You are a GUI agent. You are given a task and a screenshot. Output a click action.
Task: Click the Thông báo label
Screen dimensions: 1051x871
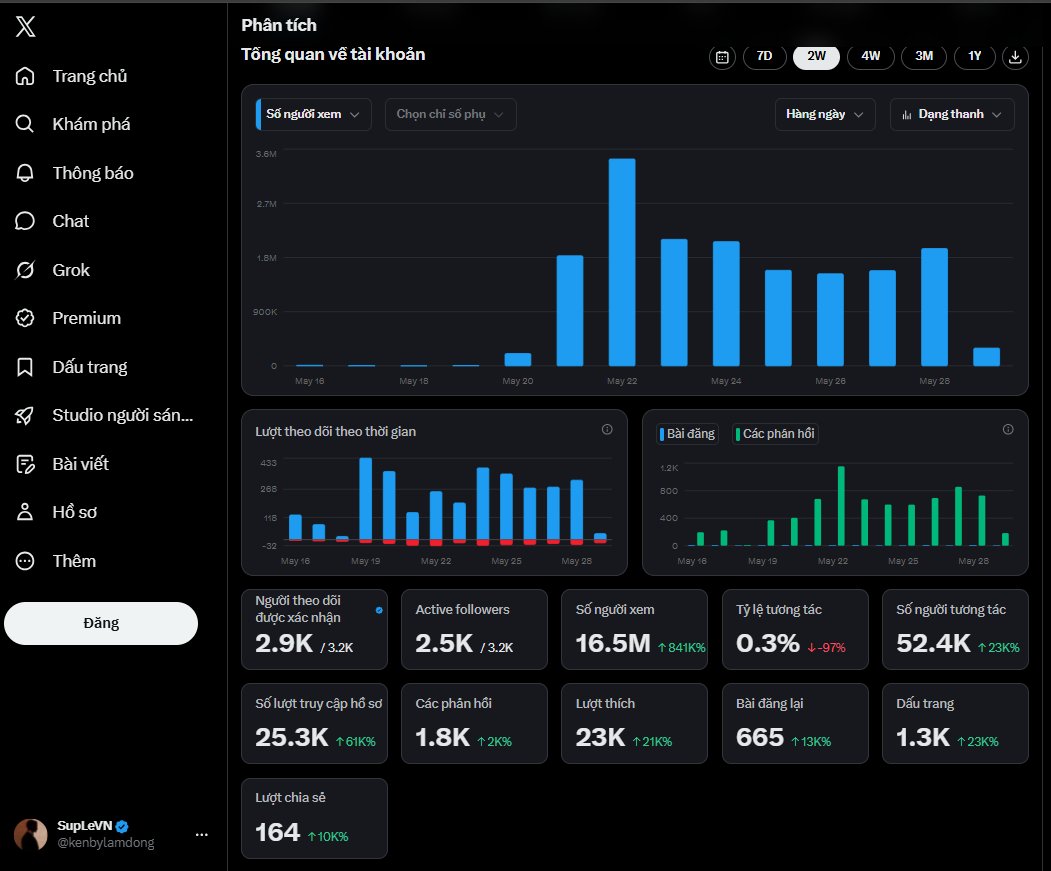pyautogui.click(x=93, y=173)
